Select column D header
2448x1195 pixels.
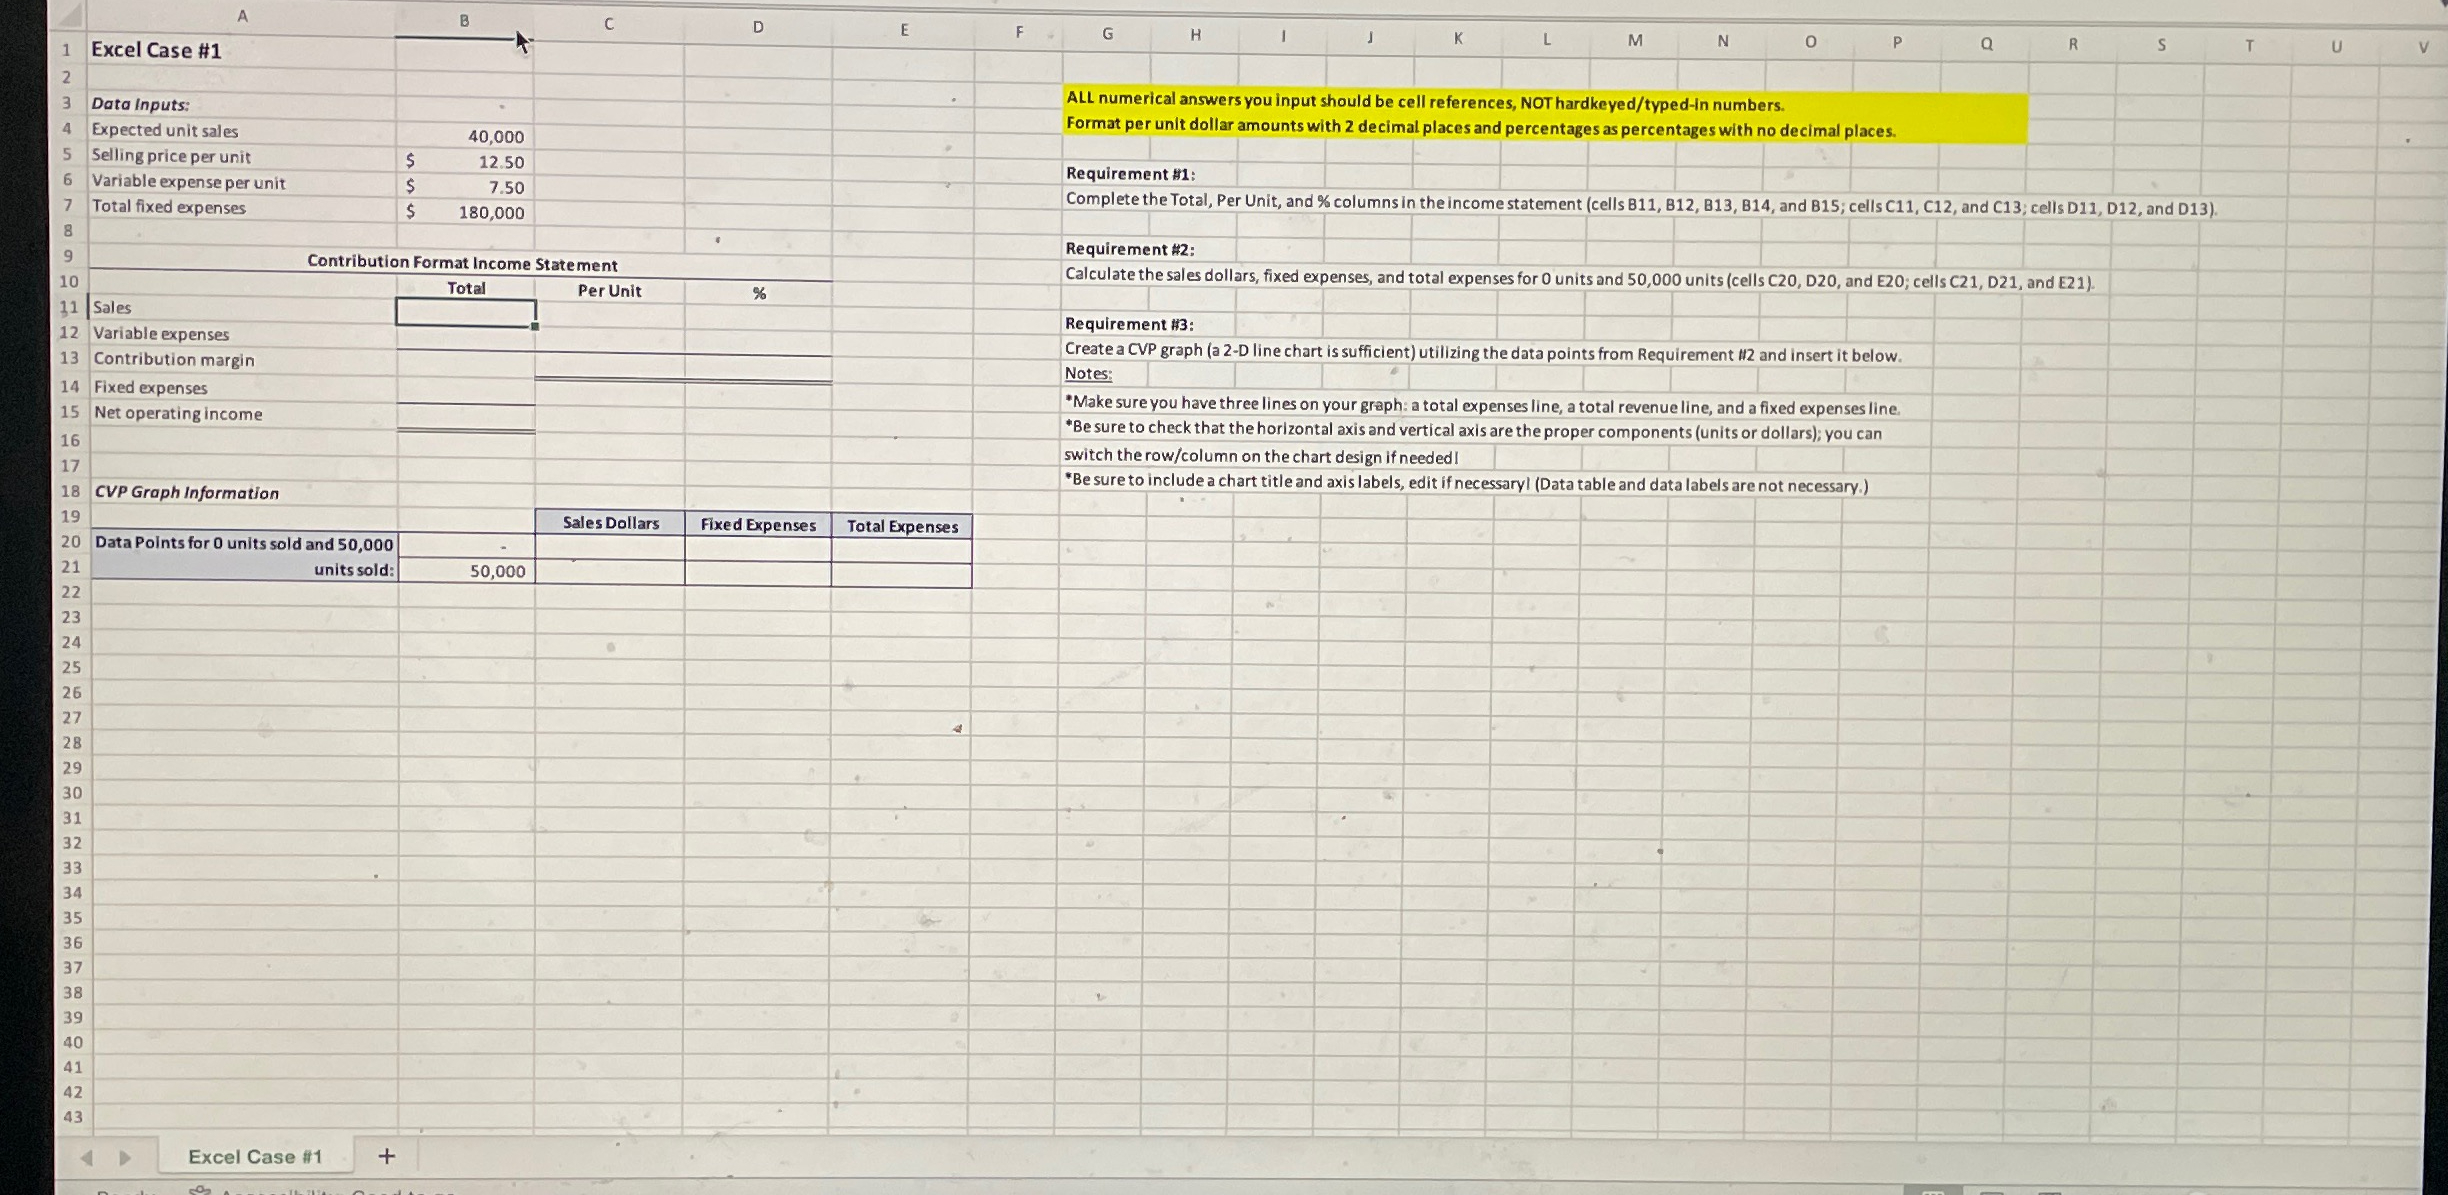757,27
